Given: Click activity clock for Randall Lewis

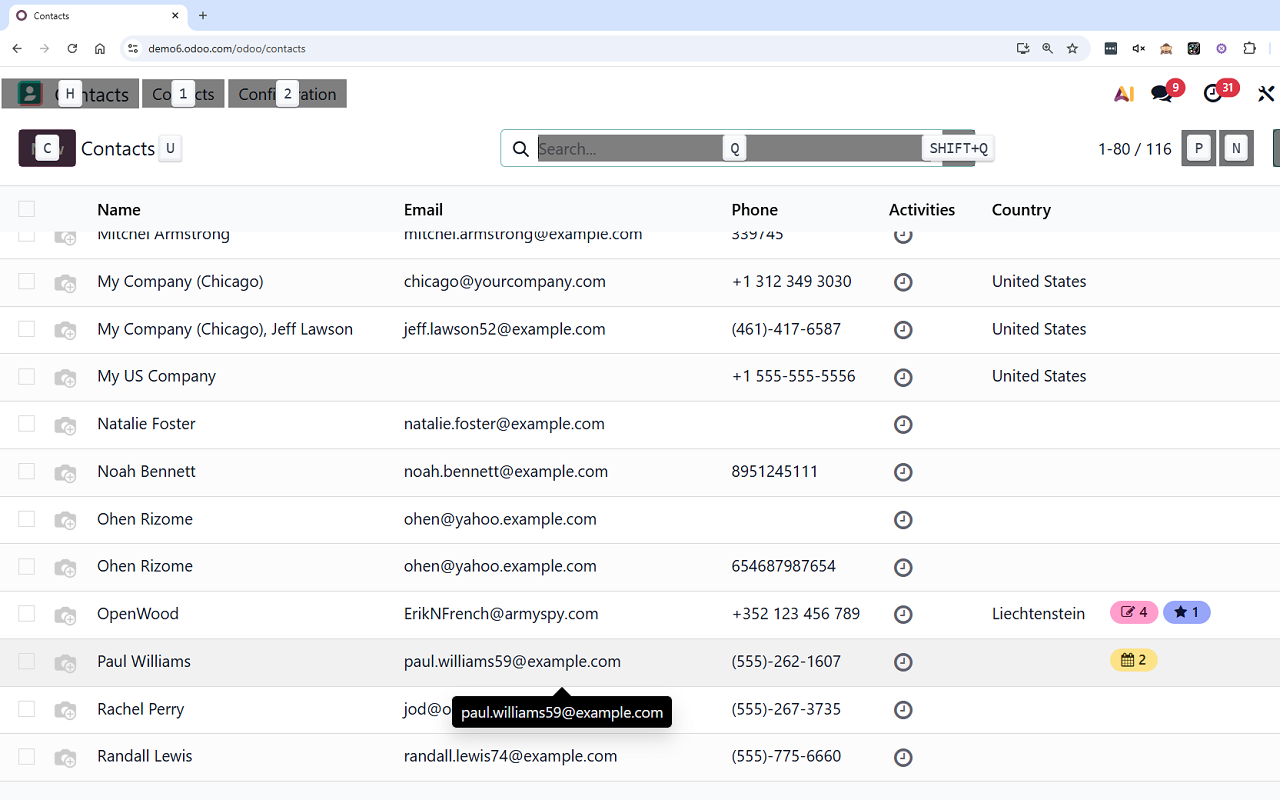Looking at the screenshot, I should click(x=903, y=757).
